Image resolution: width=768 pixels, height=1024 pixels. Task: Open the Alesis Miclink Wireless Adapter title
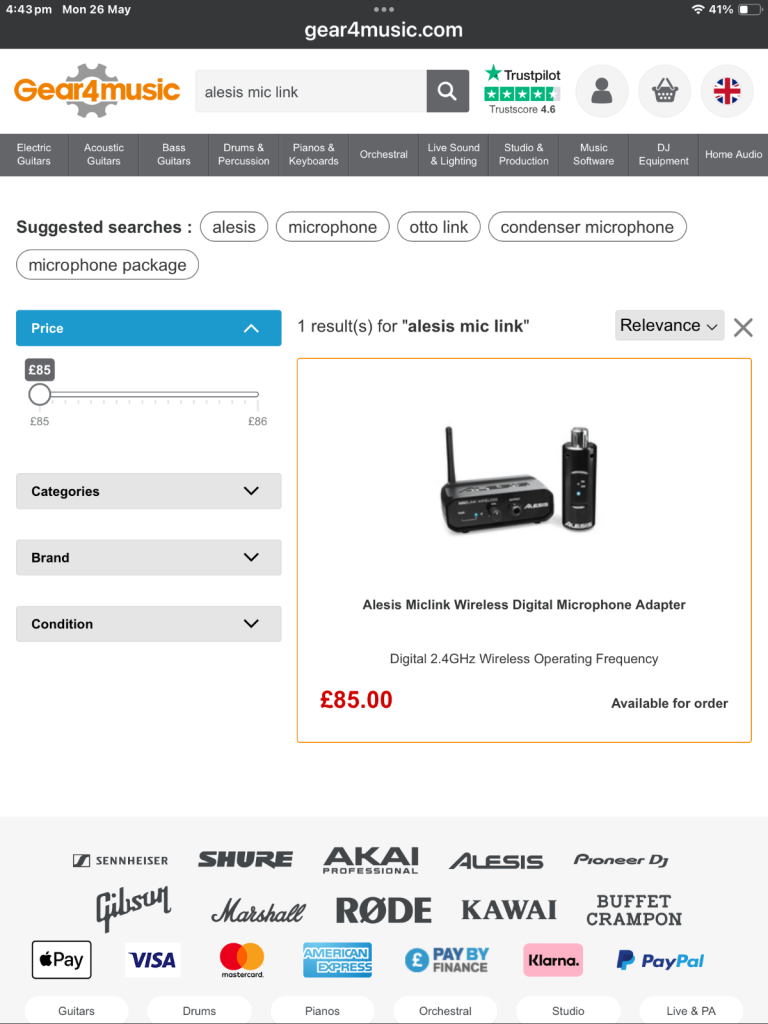(x=524, y=605)
